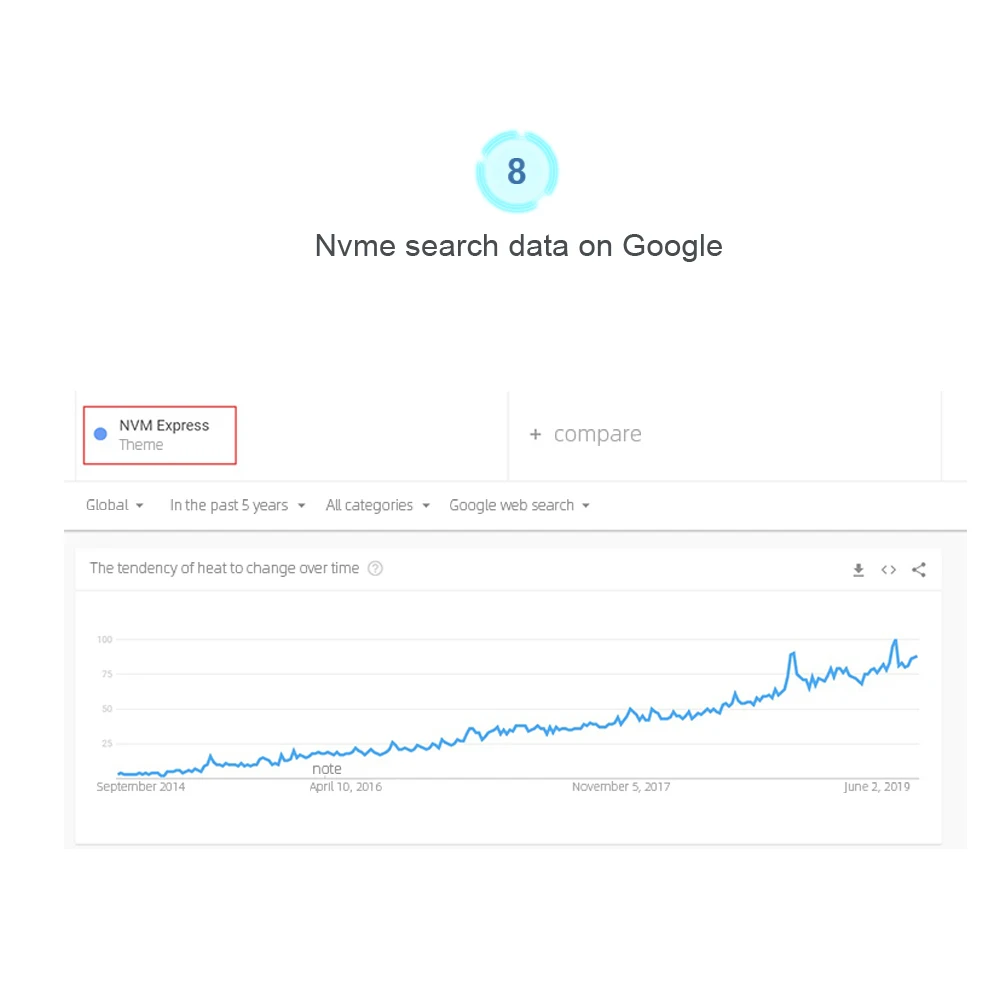Click the numbered 8 circle badge
Viewport: 1001px width, 1001px height.
click(516, 171)
